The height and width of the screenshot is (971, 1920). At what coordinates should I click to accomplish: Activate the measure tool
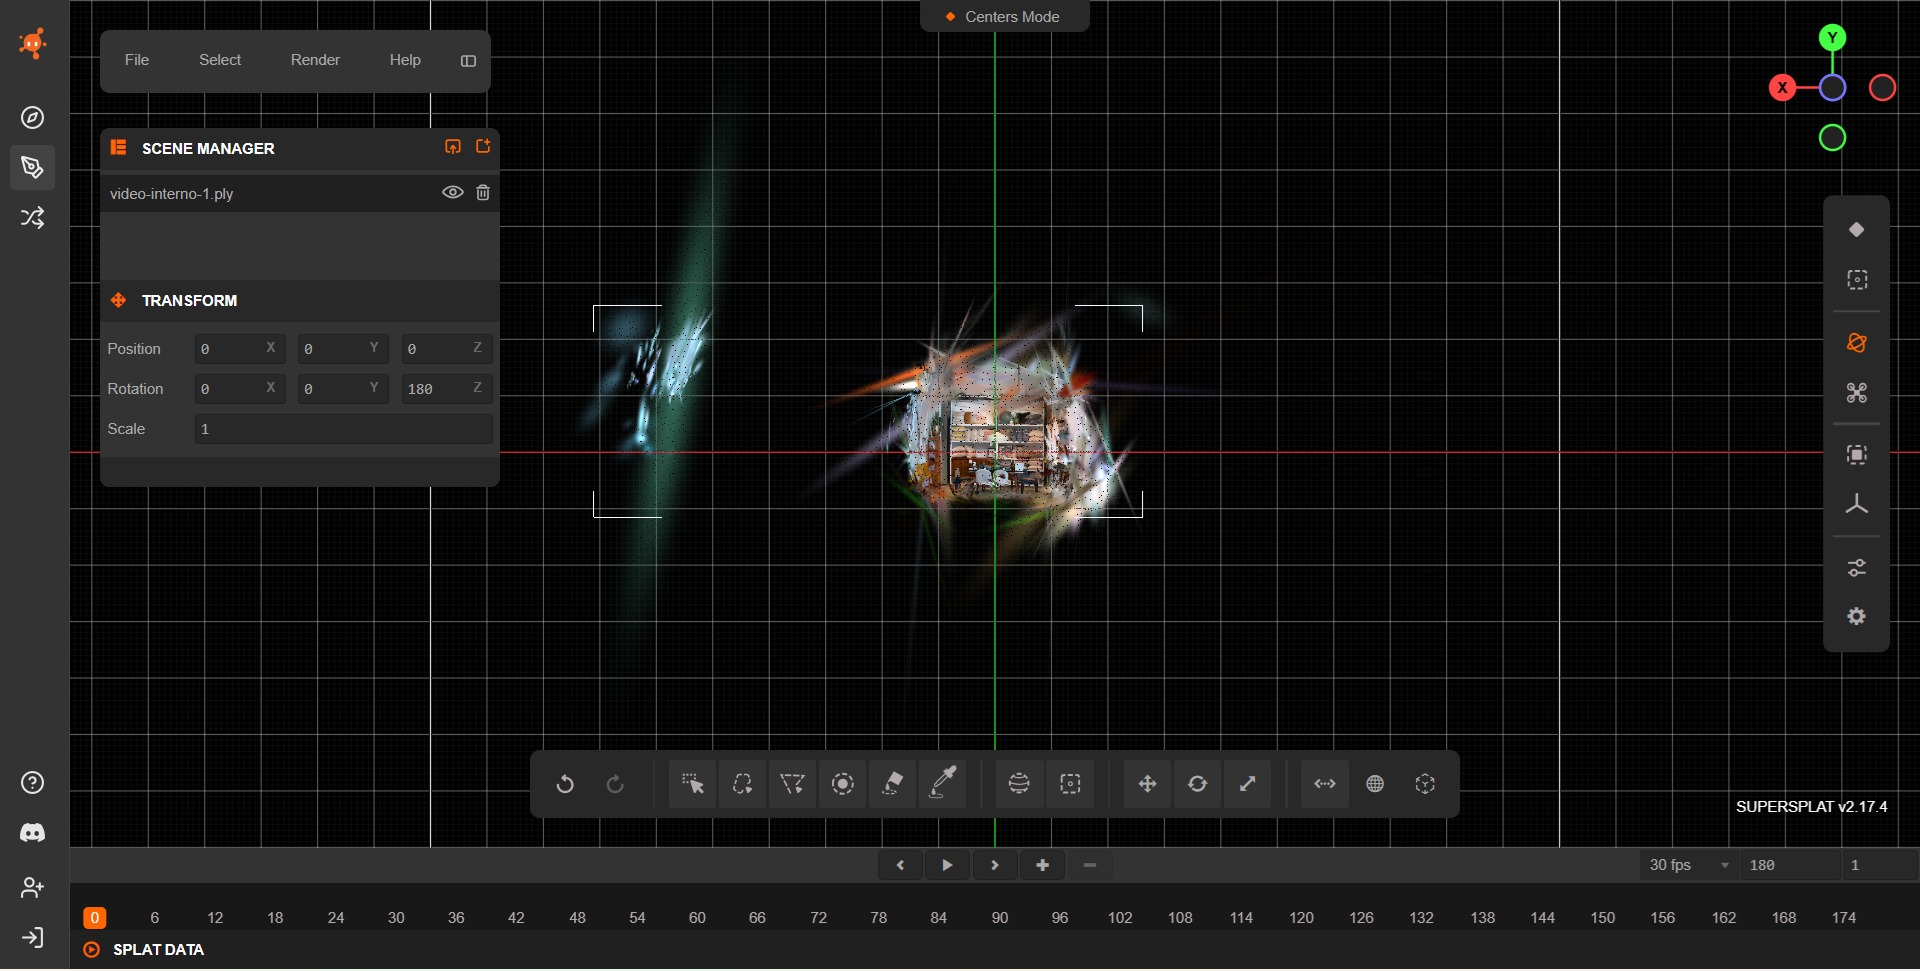[x=1325, y=785]
